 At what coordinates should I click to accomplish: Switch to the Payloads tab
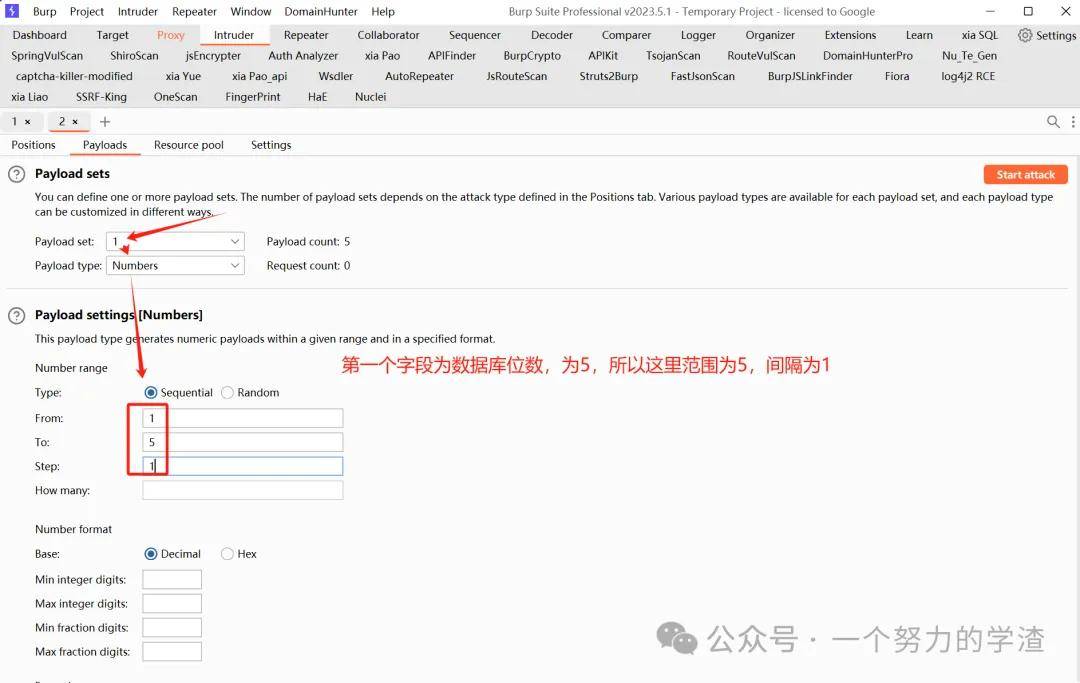[x=105, y=145]
